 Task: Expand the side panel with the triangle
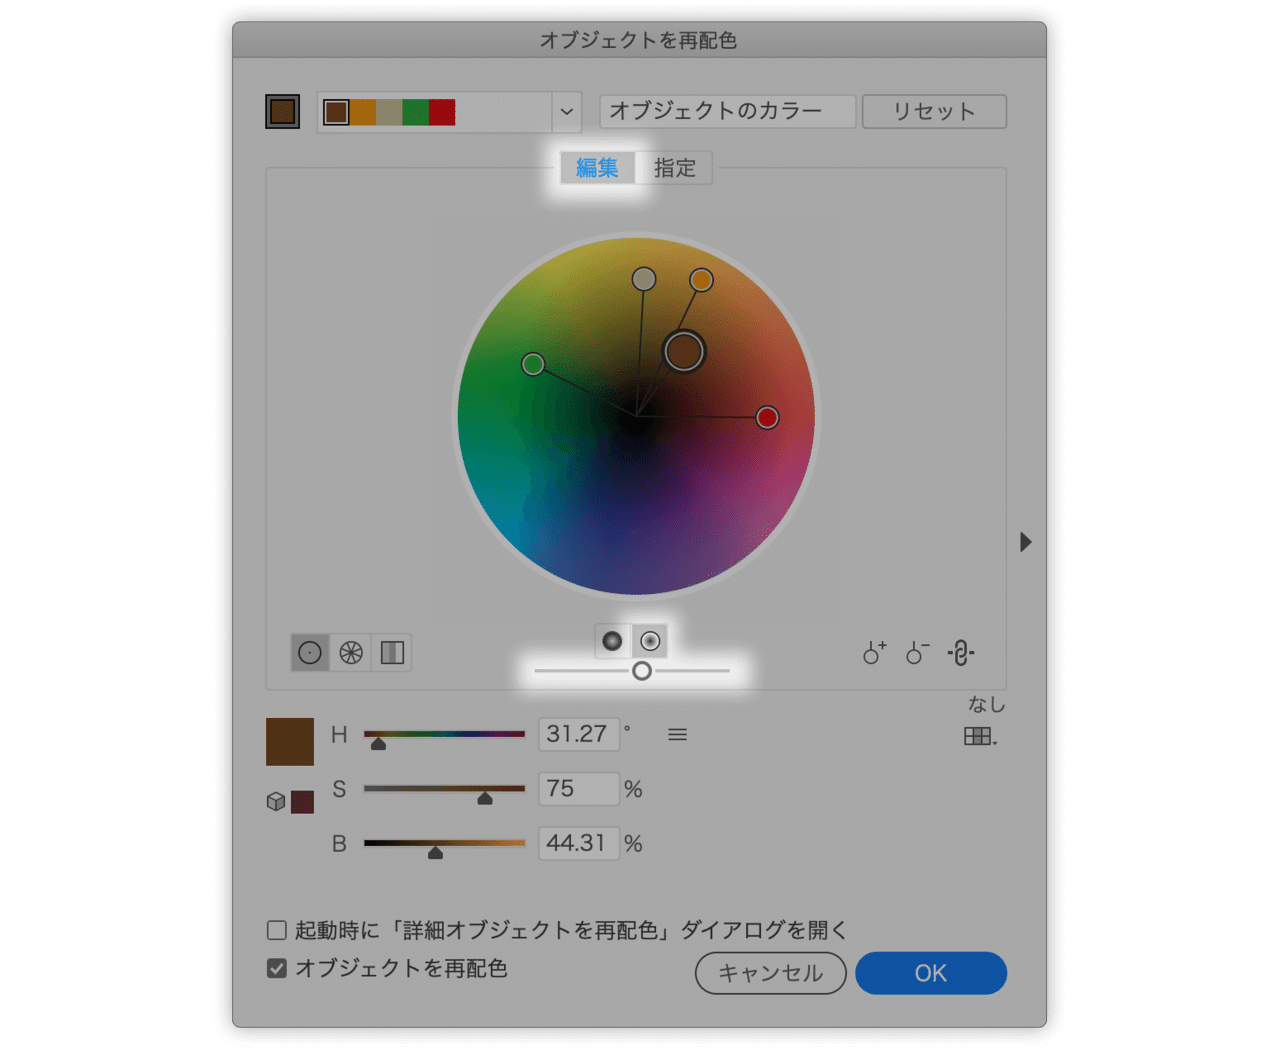[1025, 542]
